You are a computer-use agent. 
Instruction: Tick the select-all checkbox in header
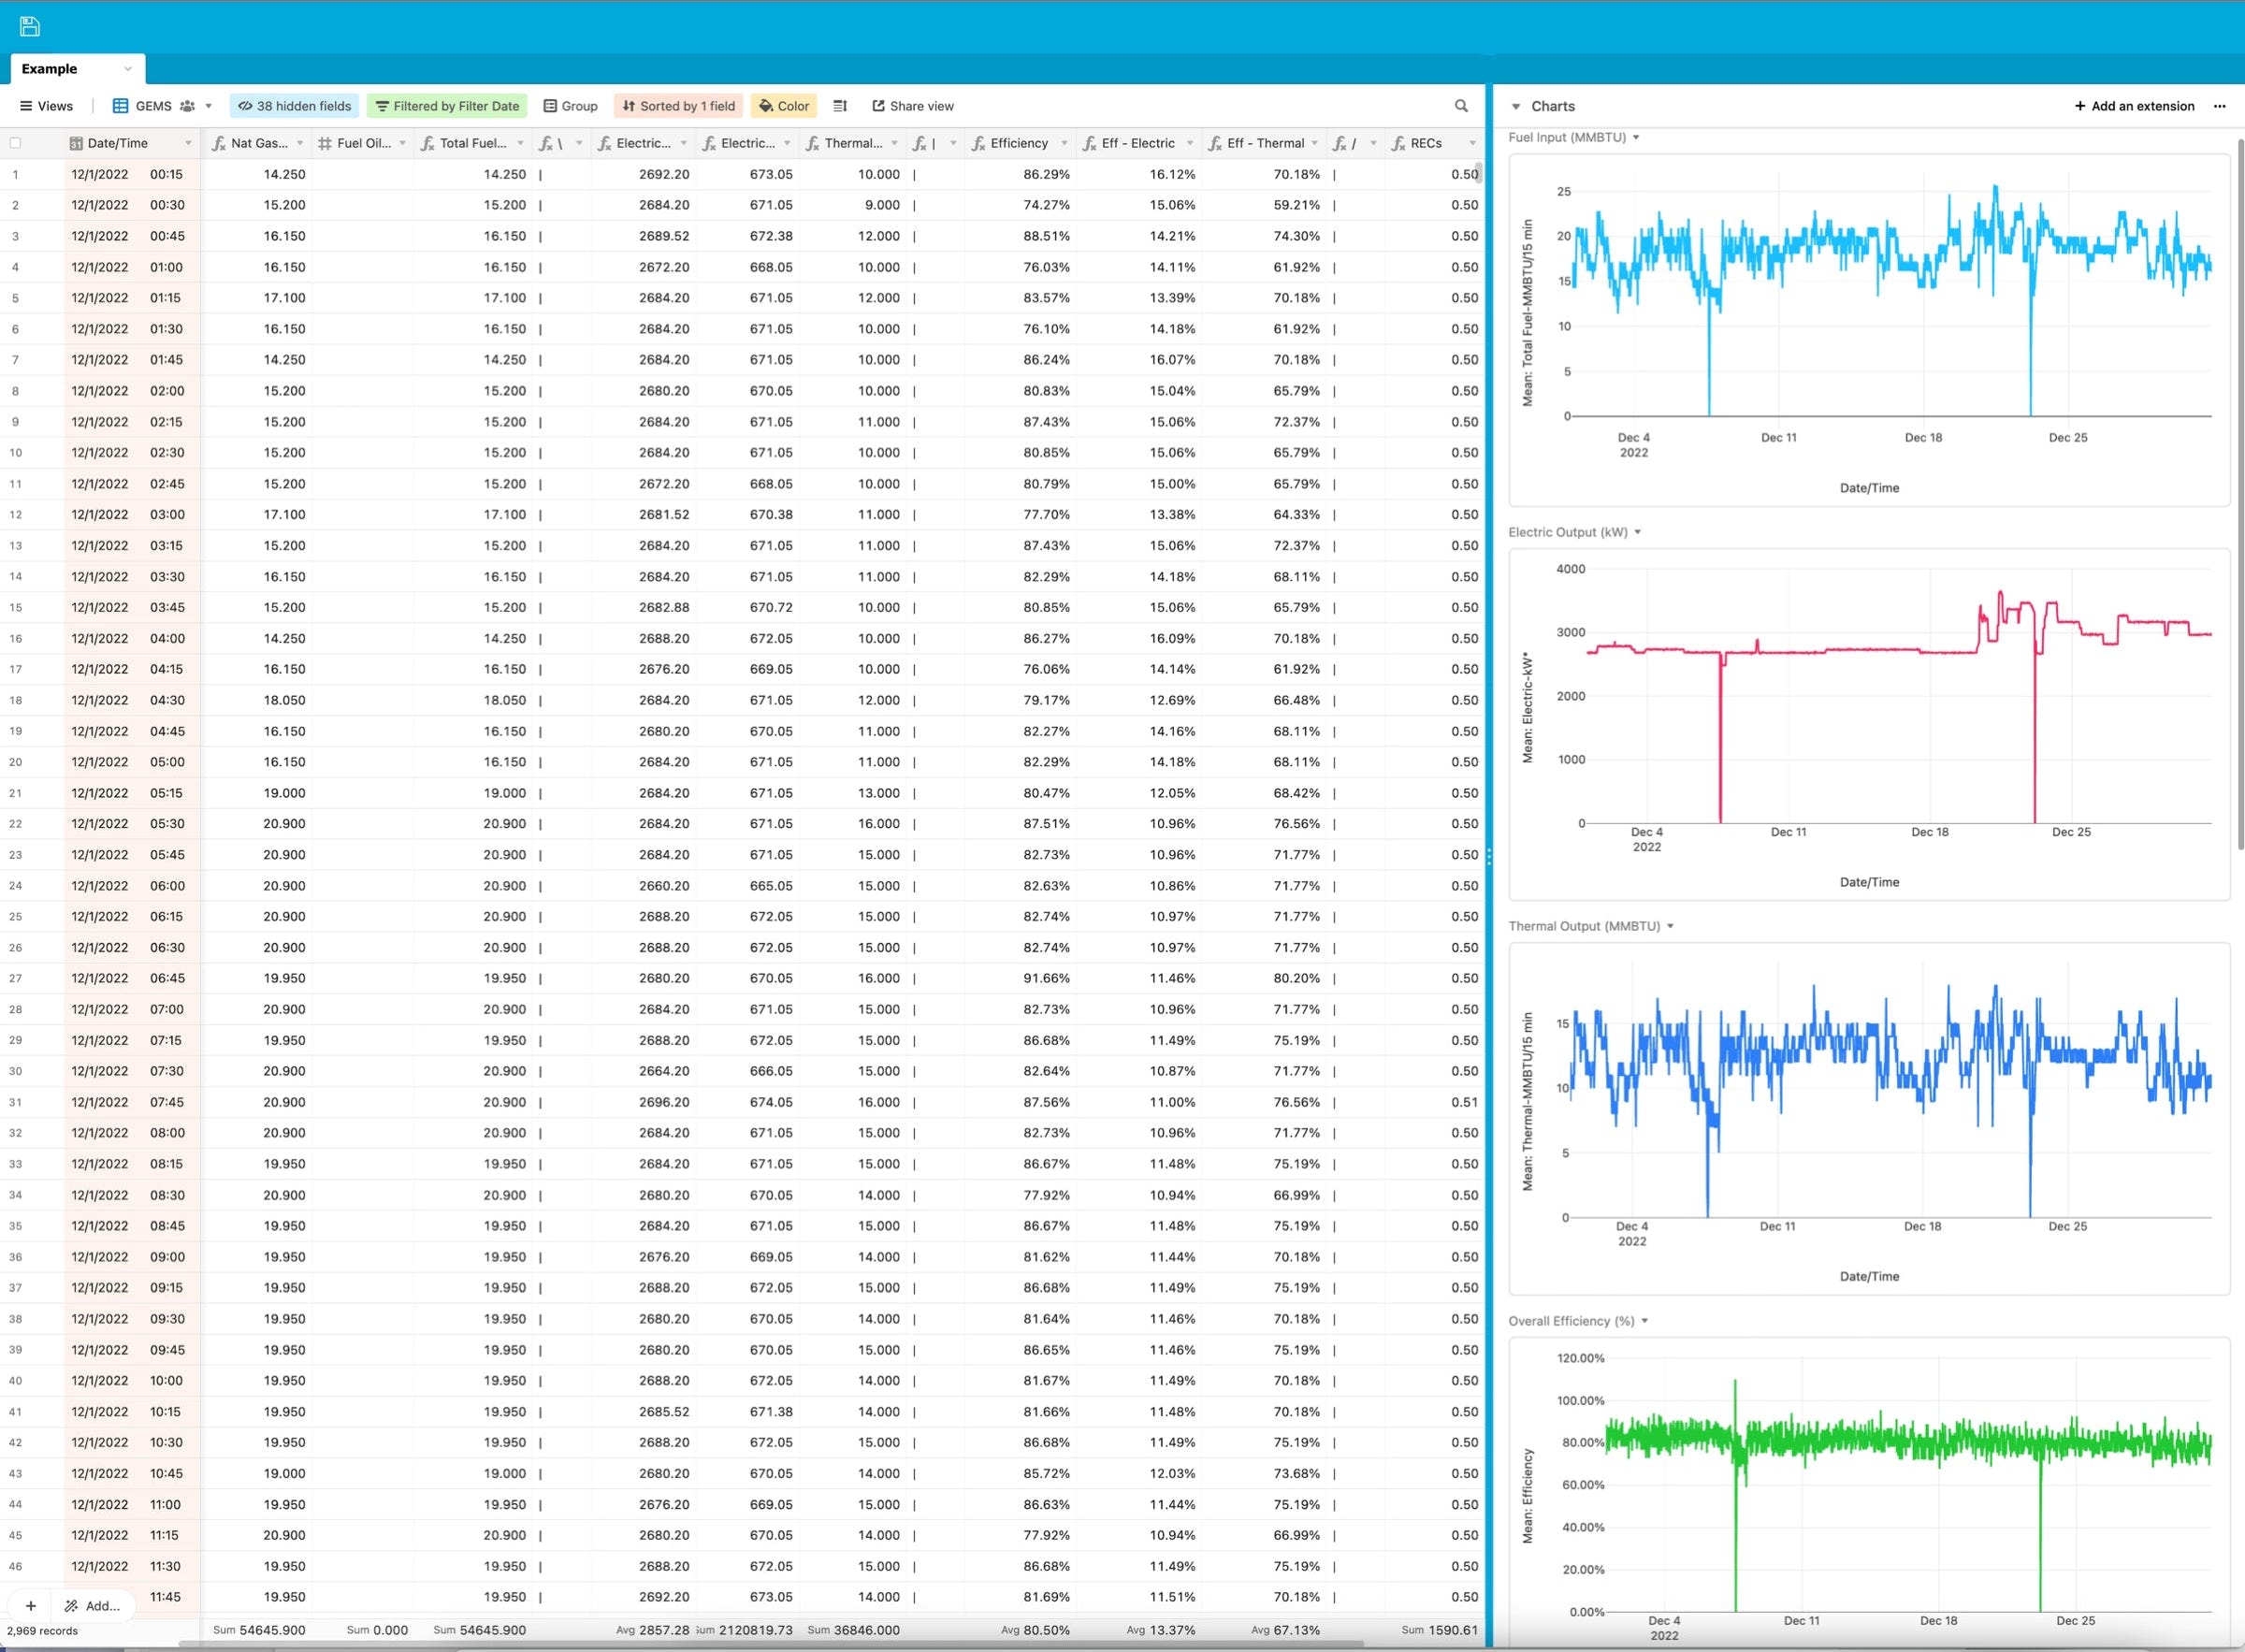(15, 143)
